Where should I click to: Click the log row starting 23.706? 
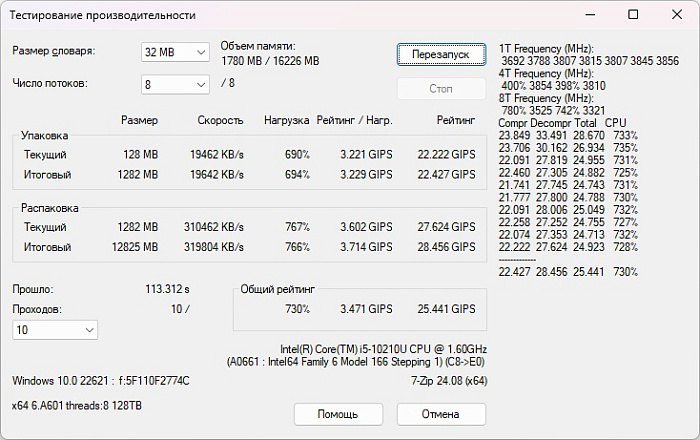[568, 148]
